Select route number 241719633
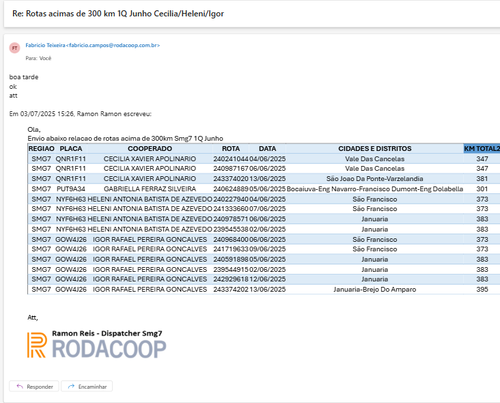The height and width of the screenshot is (403, 500). (231, 249)
